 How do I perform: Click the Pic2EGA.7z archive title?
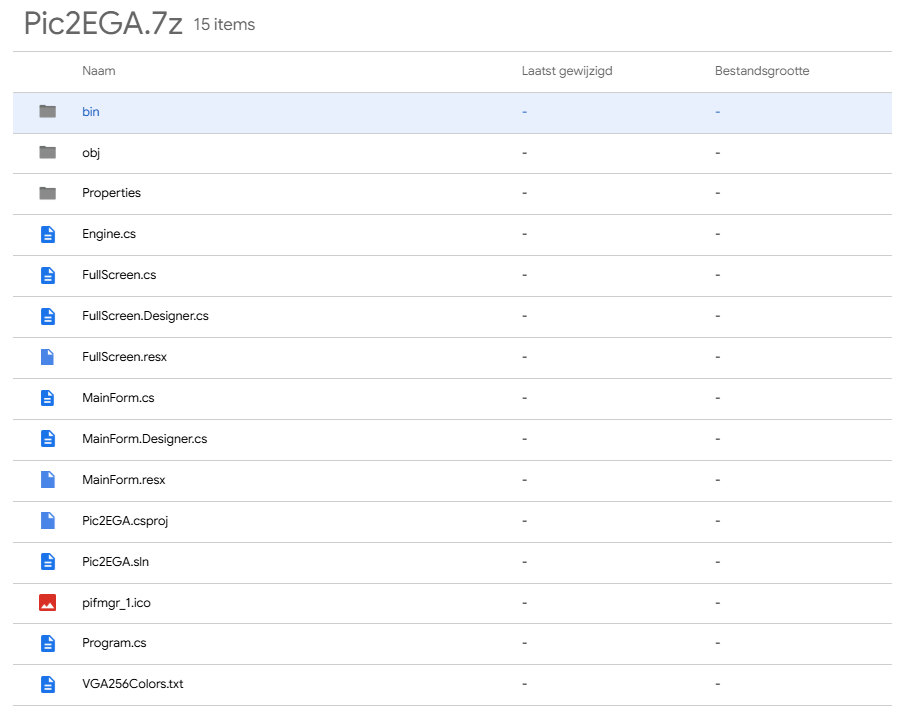coord(103,24)
